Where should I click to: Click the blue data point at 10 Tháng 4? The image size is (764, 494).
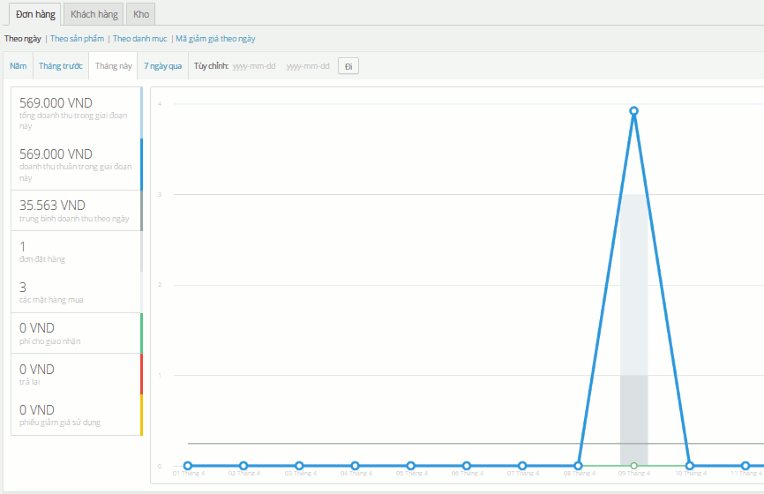689,466
